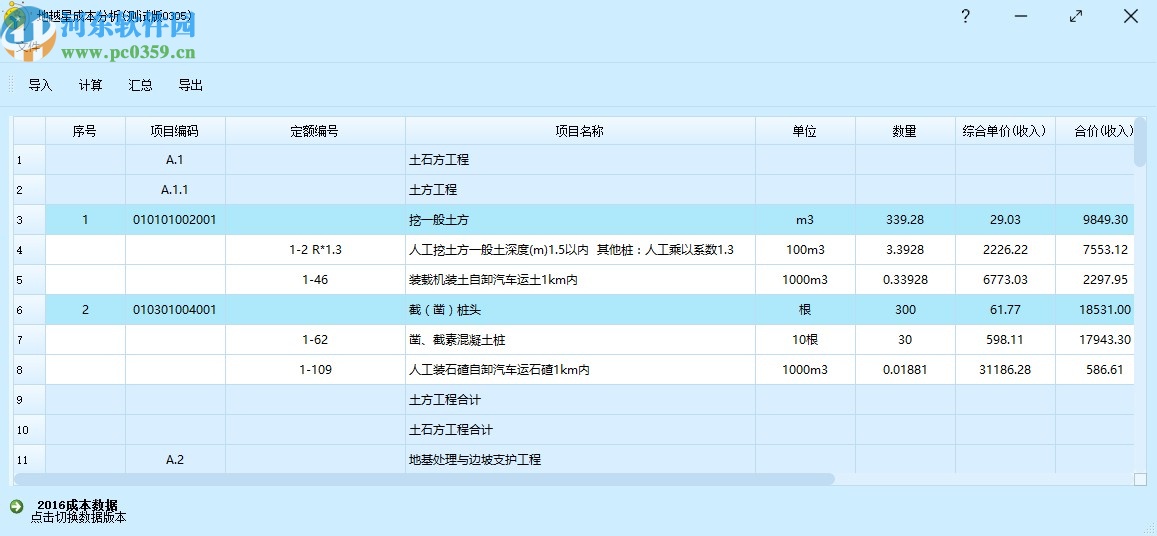
Task: Click the 土石方工程 name cell
Action: 580,159
